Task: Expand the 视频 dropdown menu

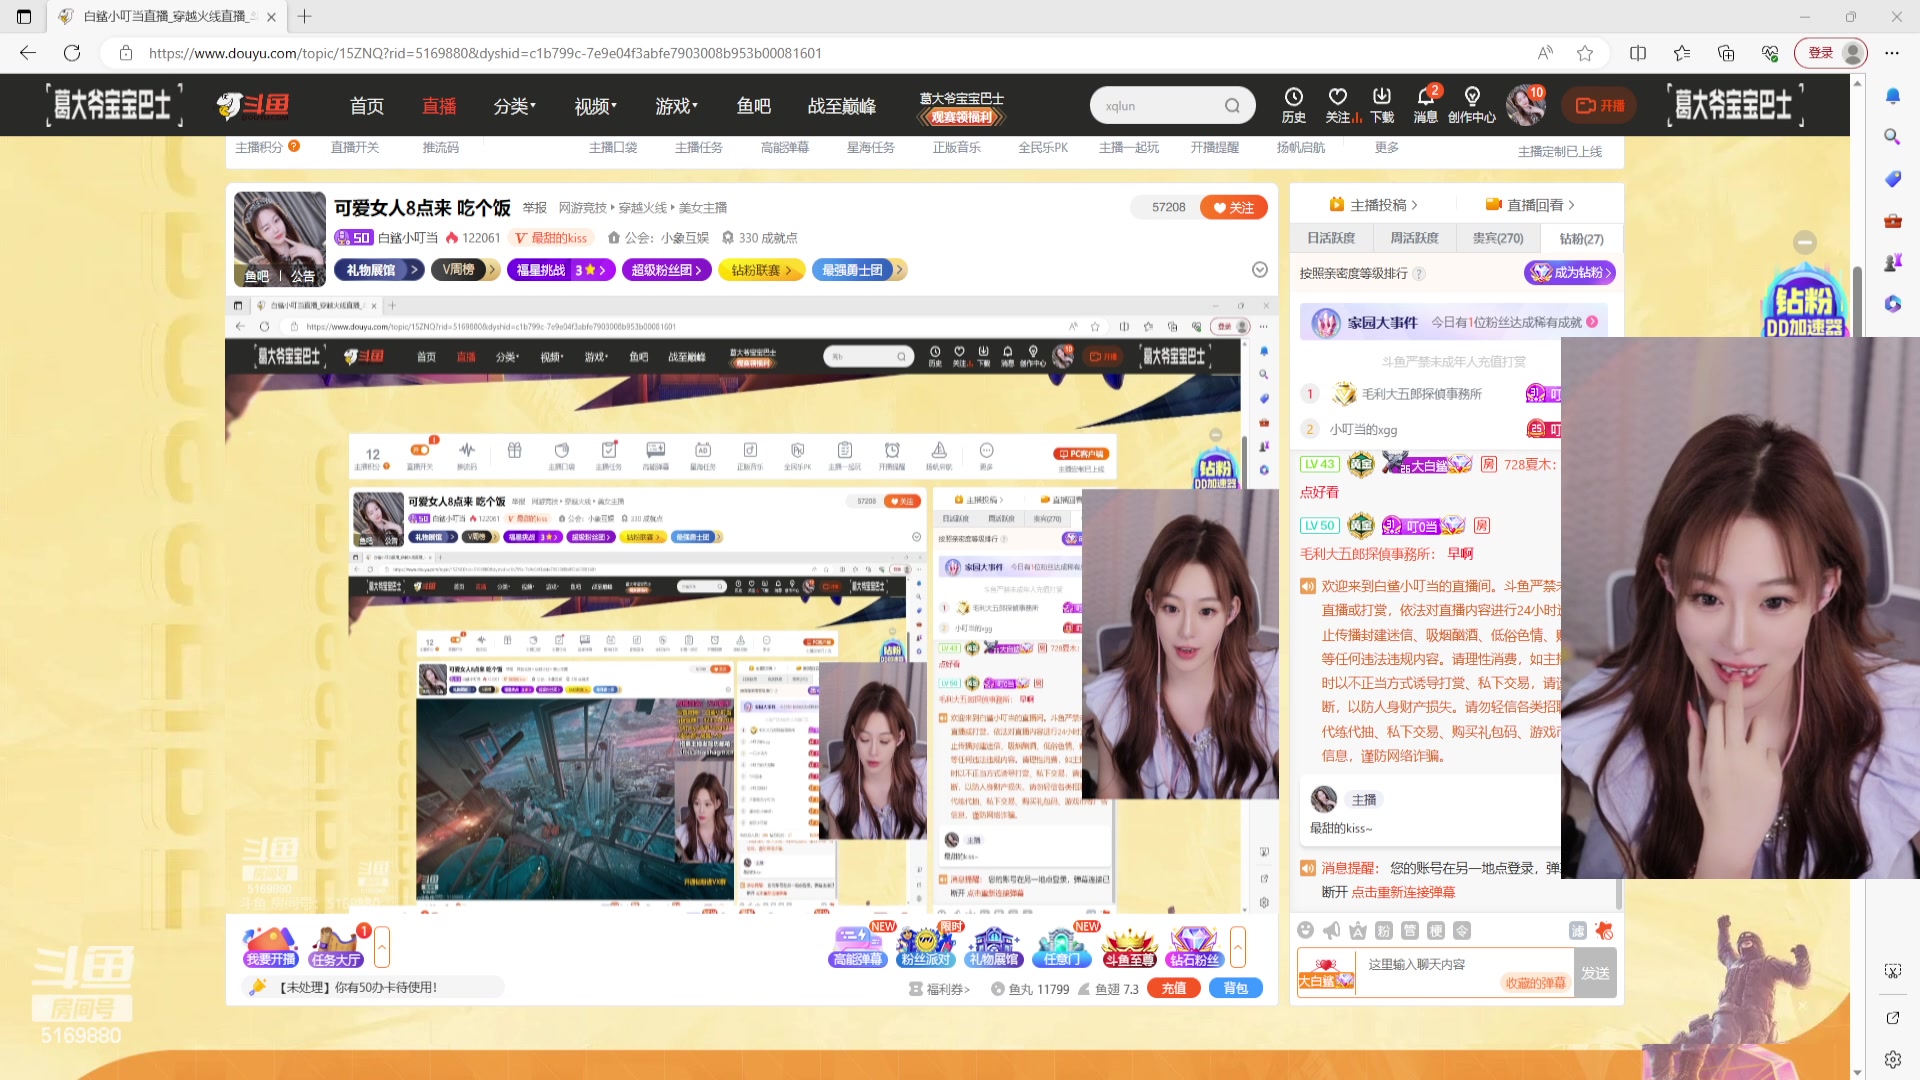Action: tap(596, 106)
